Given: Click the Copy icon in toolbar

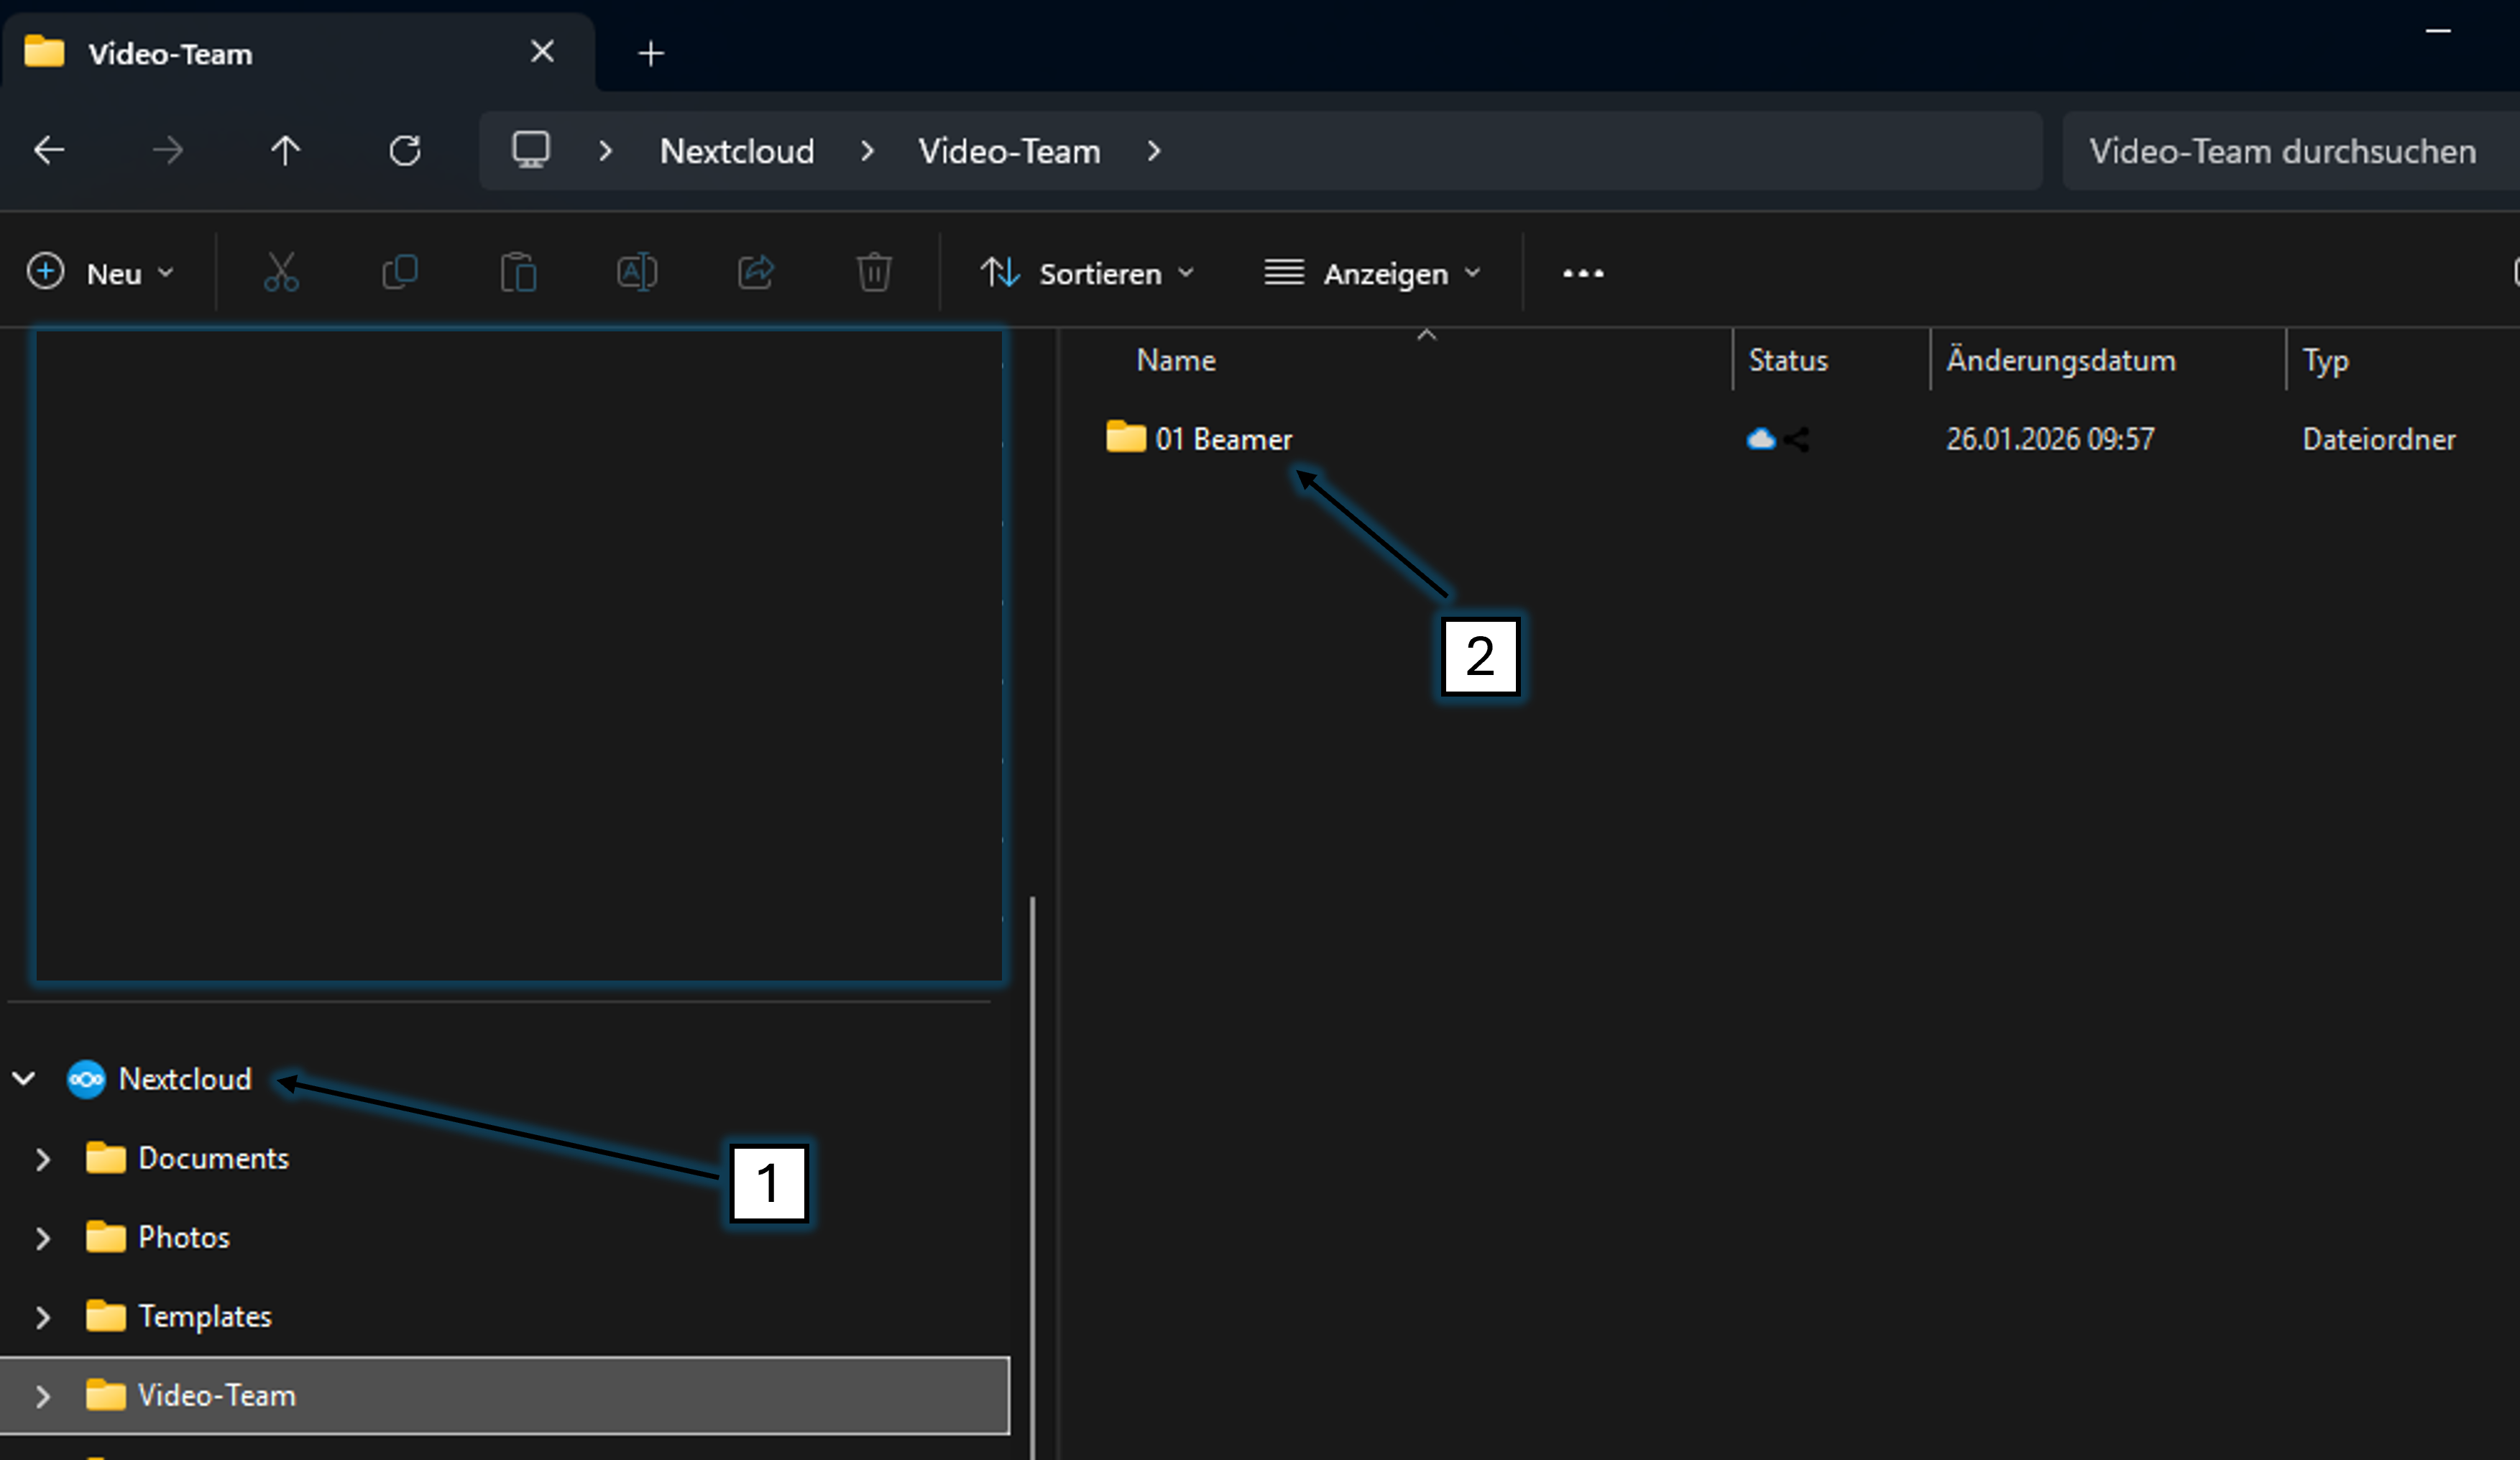Looking at the screenshot, I should (x=400, y=272).
